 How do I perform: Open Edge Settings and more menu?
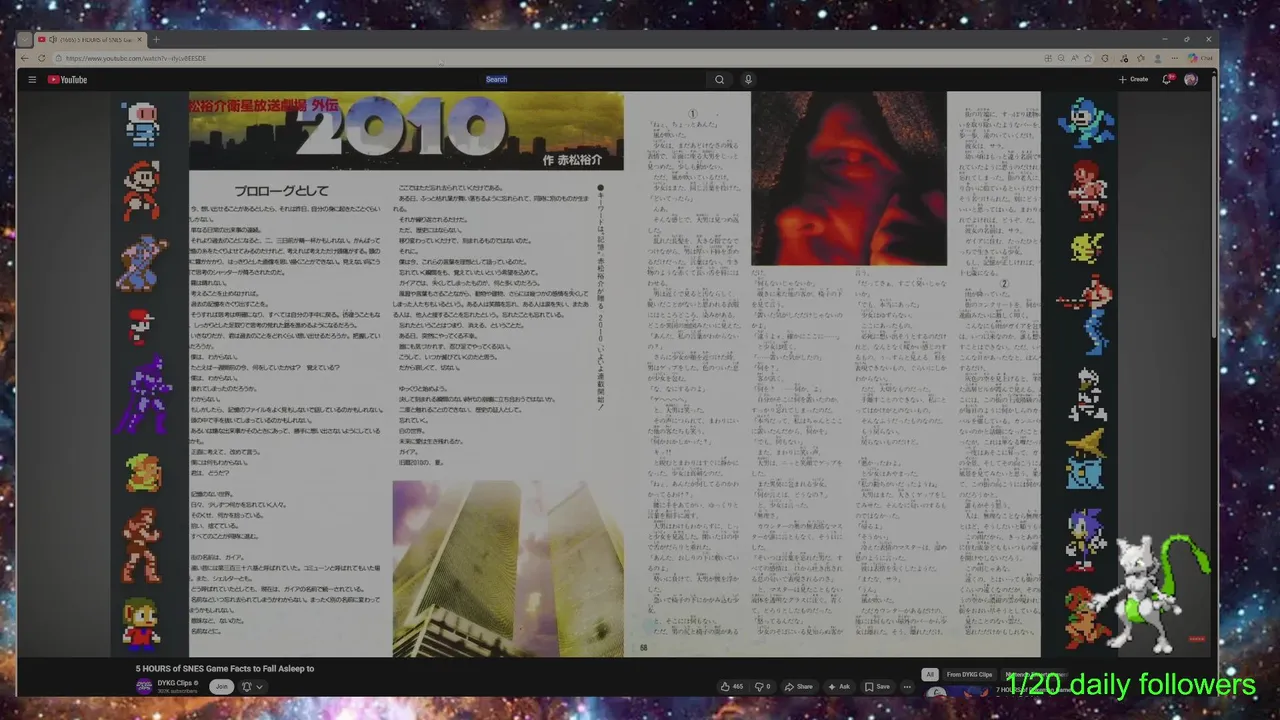pos(1175,58)
